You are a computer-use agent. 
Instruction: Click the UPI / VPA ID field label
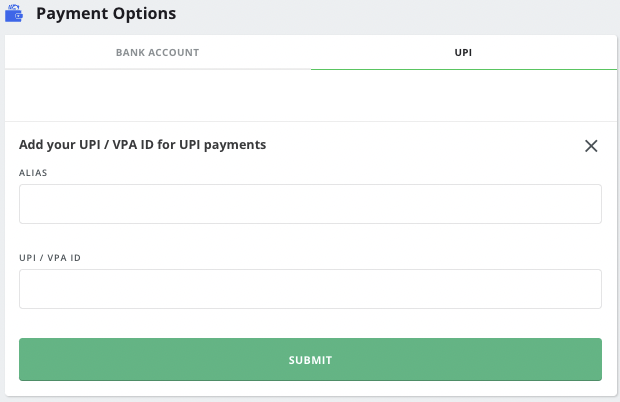[50, 258]
